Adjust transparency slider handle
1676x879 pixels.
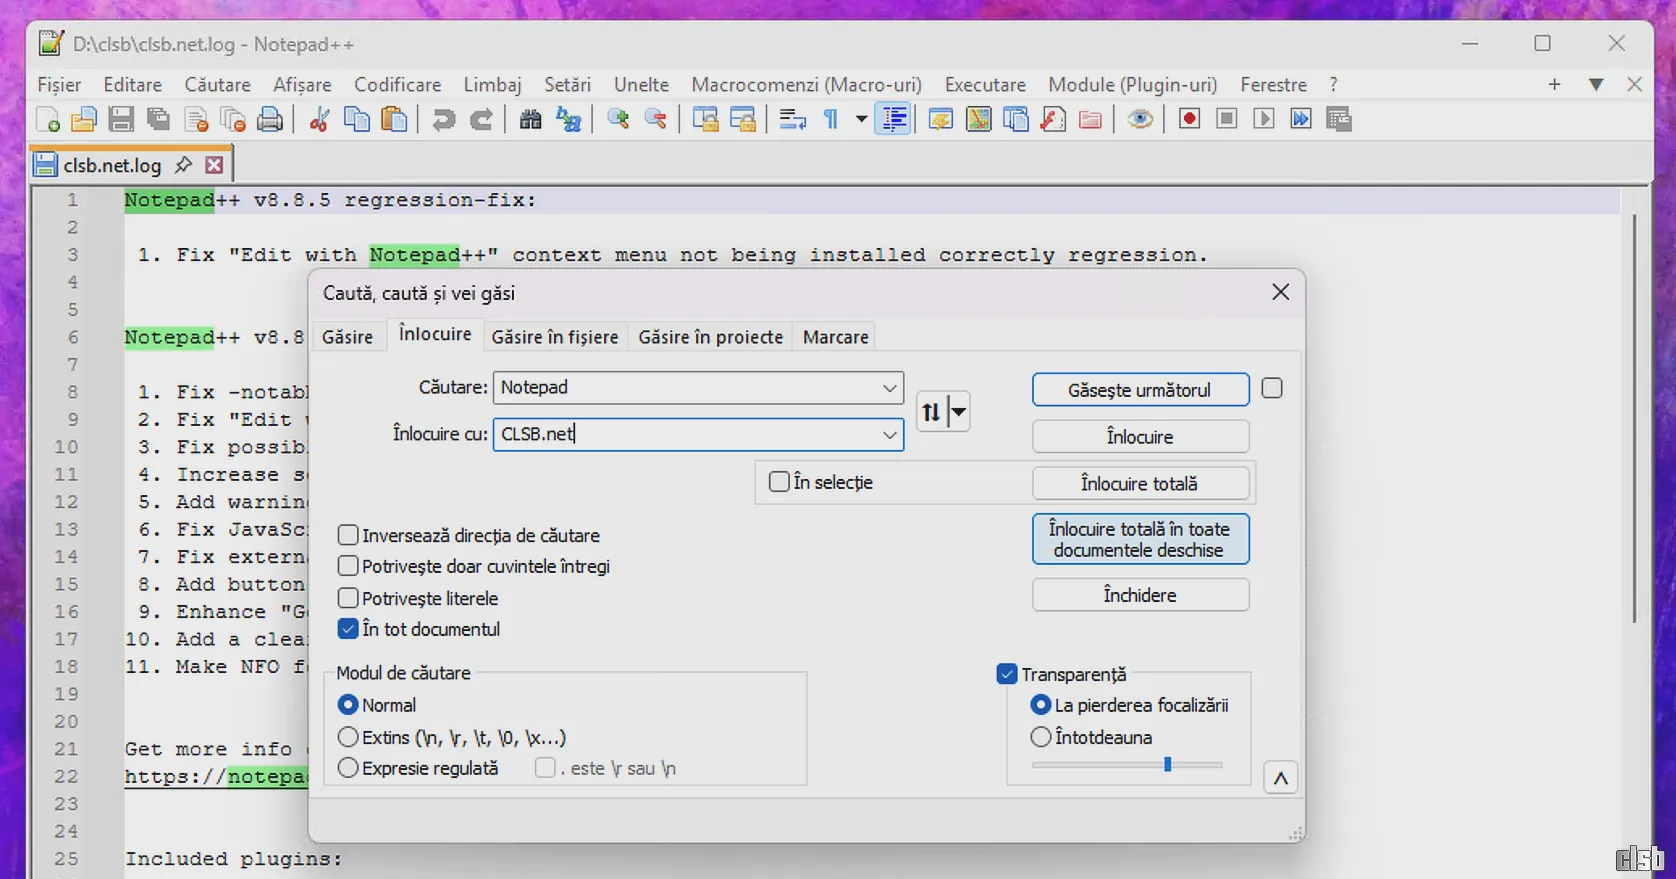(1167, 765)
